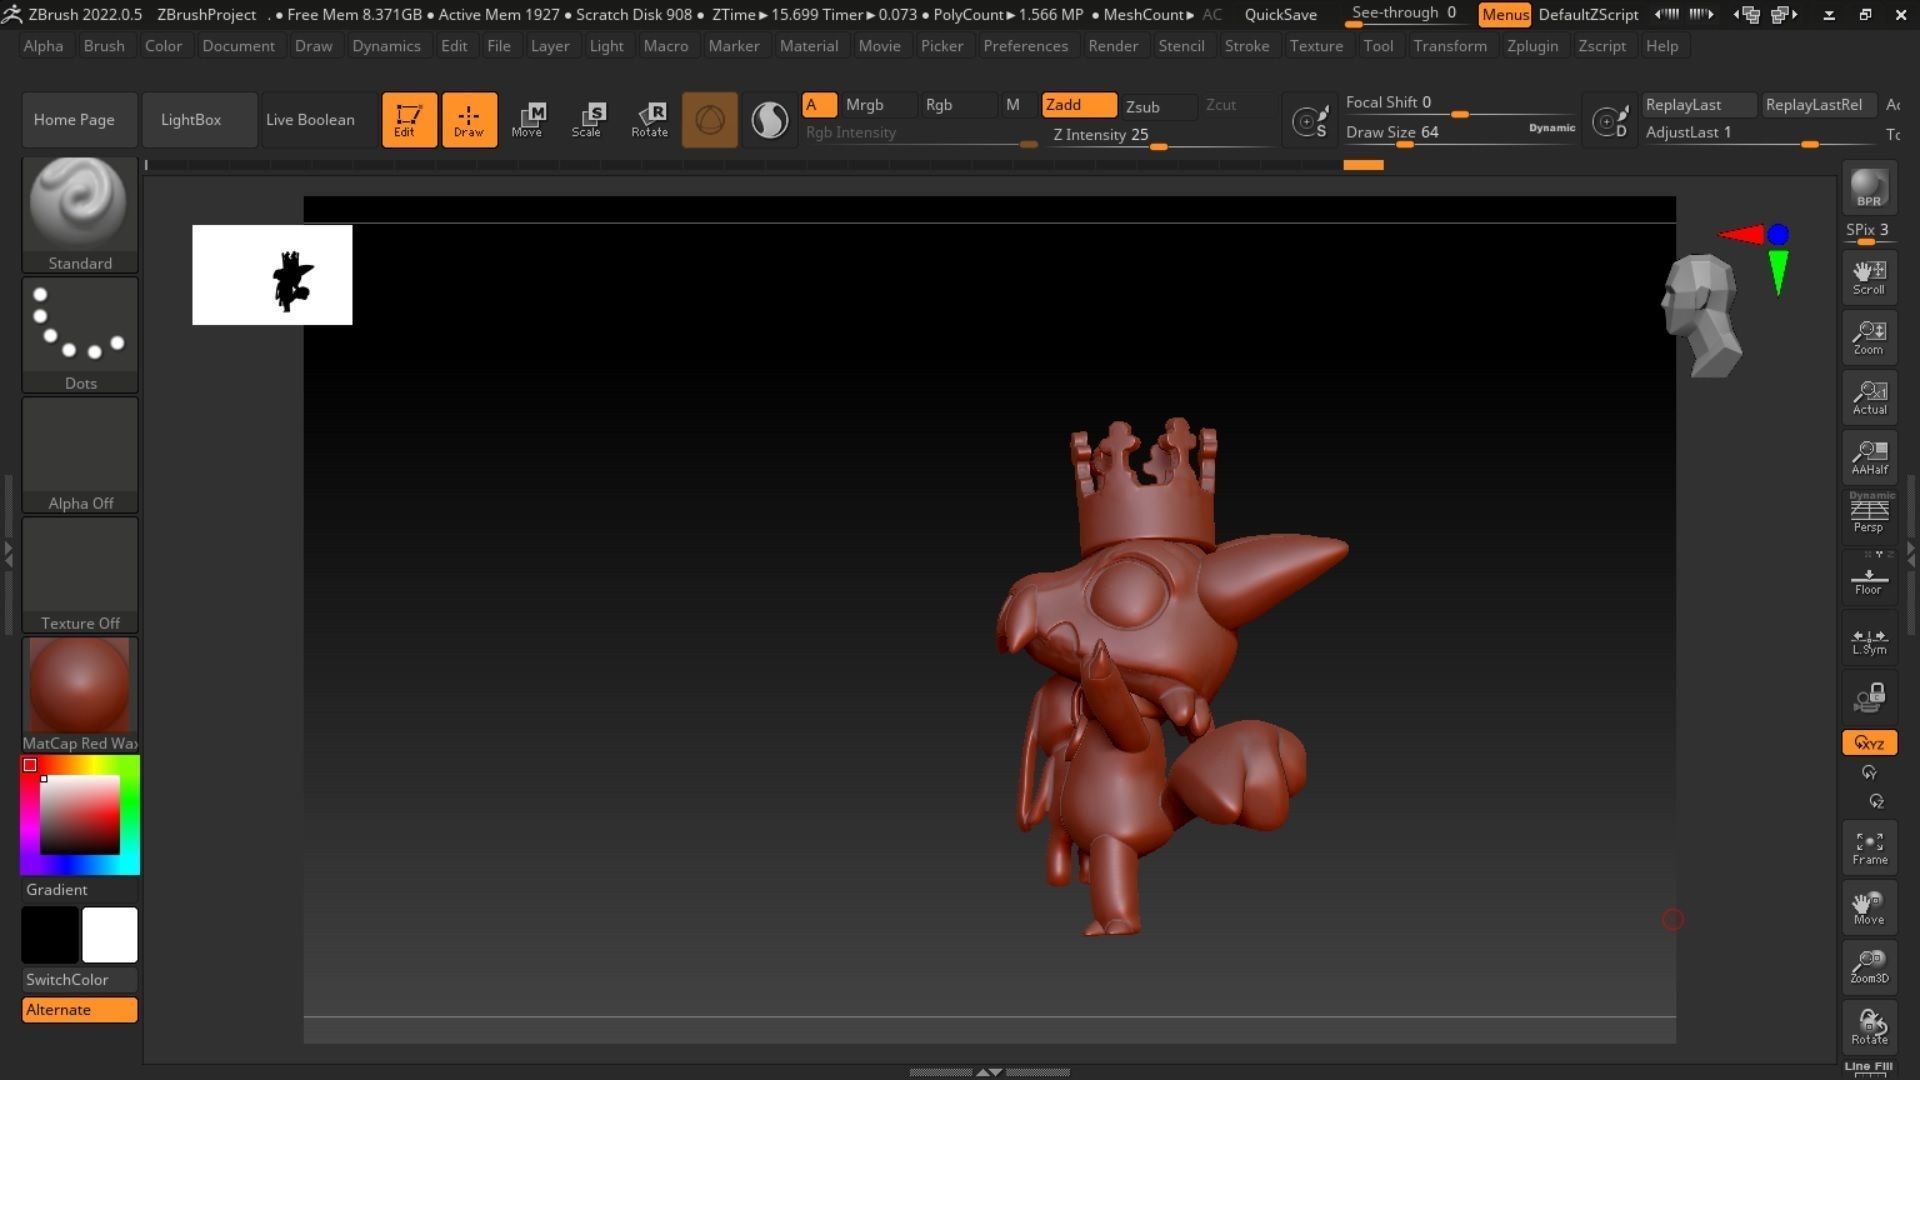Click the Zoom canvas icon

(1869, 337)
